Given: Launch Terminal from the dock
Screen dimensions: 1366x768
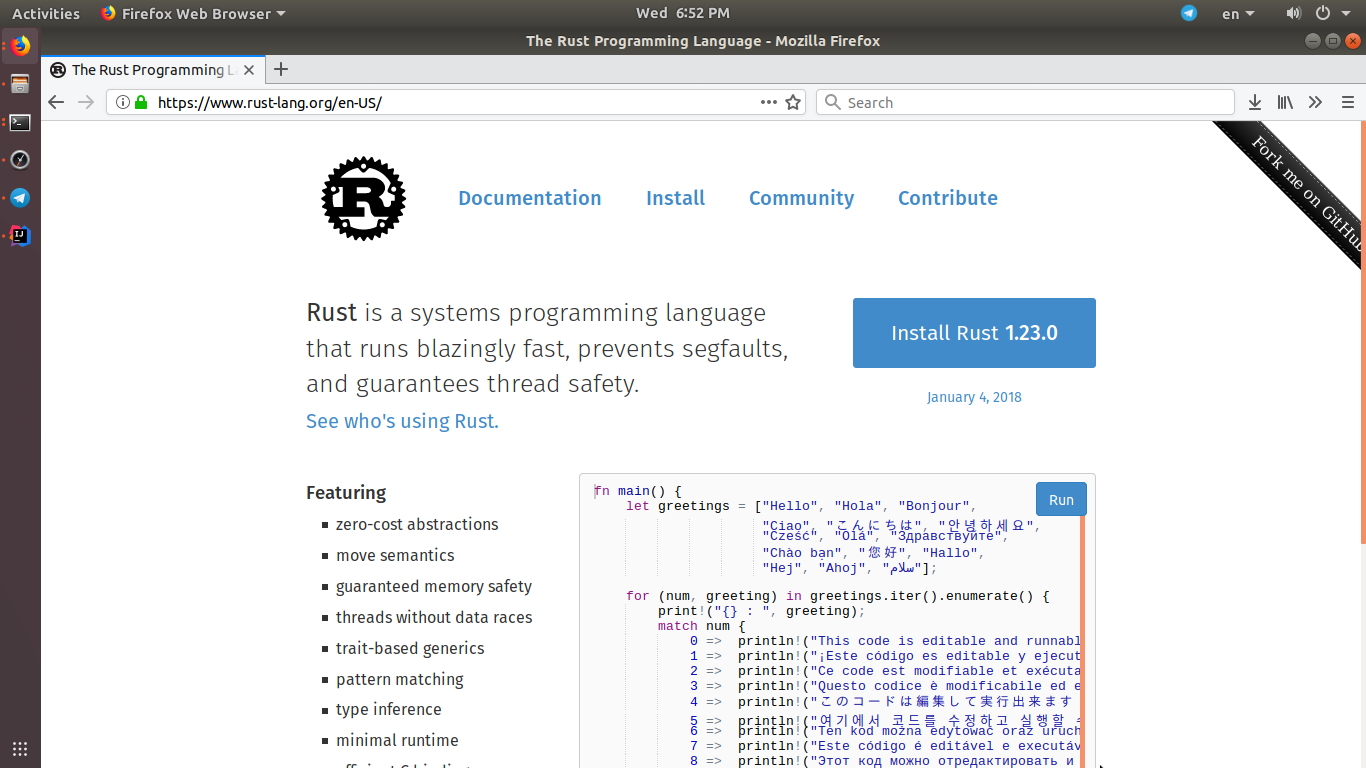Looking at the screenshot, I should 20,122.
